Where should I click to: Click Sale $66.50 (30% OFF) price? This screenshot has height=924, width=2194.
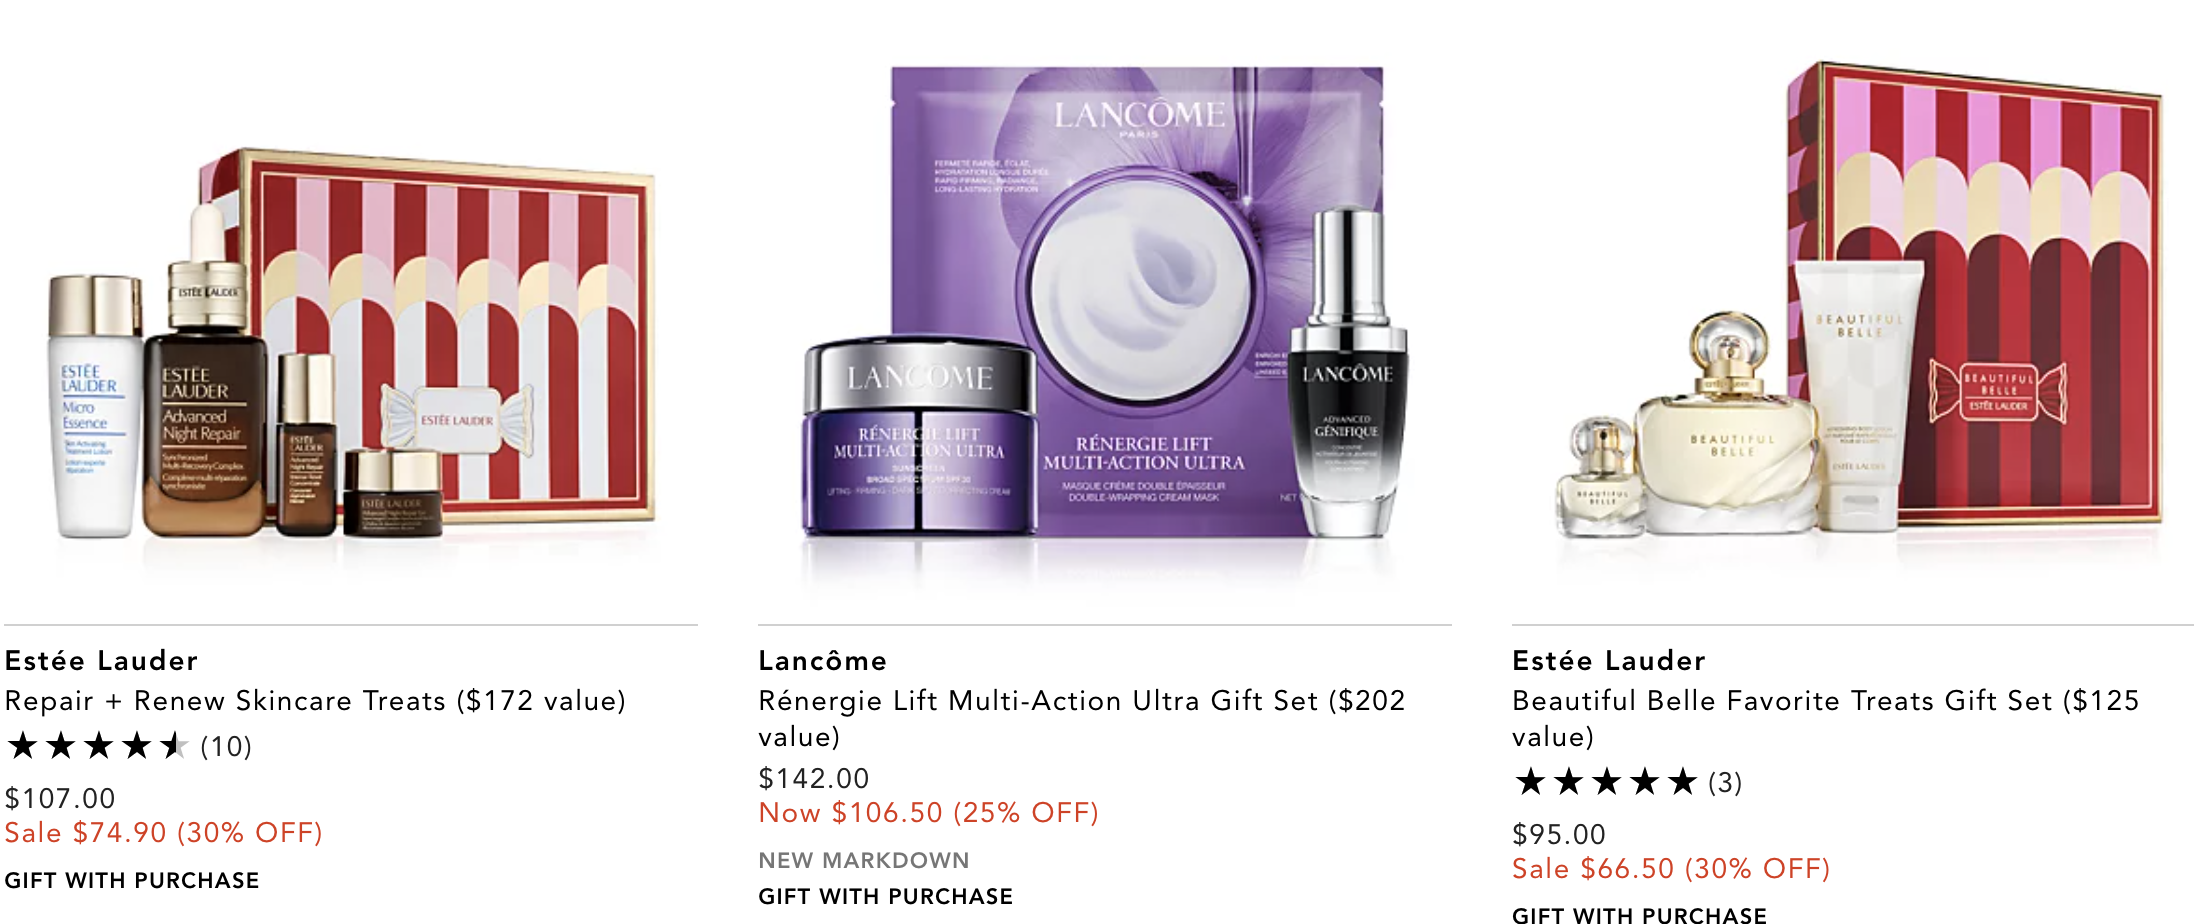click(1671, 869)
